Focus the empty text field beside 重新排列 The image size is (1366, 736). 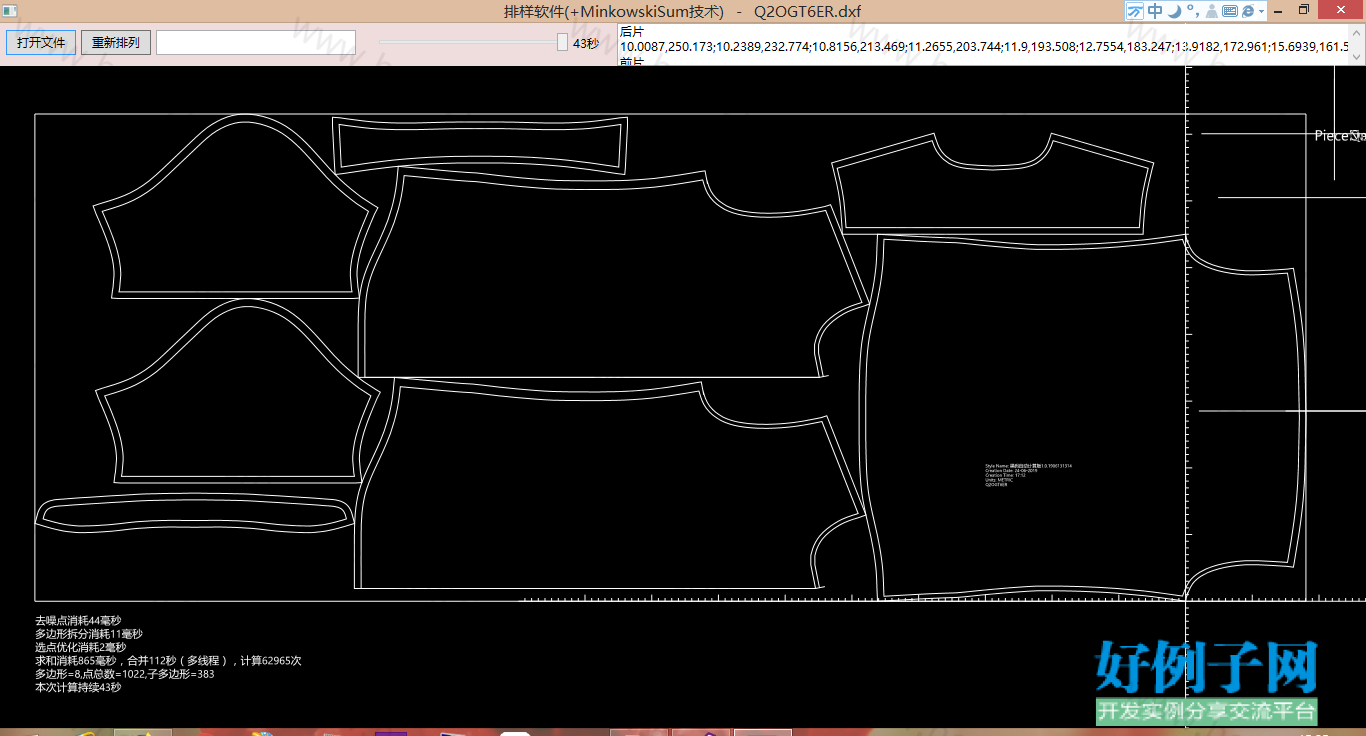pos(256,43)
